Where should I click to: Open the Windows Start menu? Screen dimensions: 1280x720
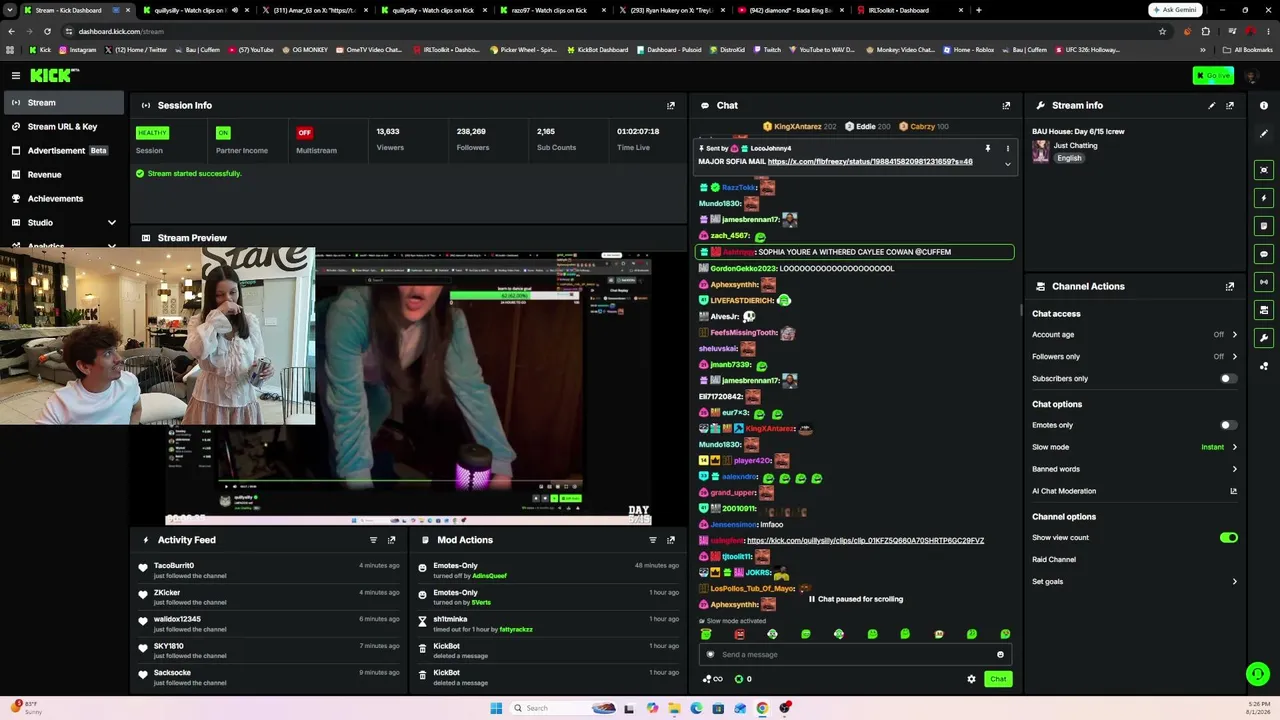(496, 708)
